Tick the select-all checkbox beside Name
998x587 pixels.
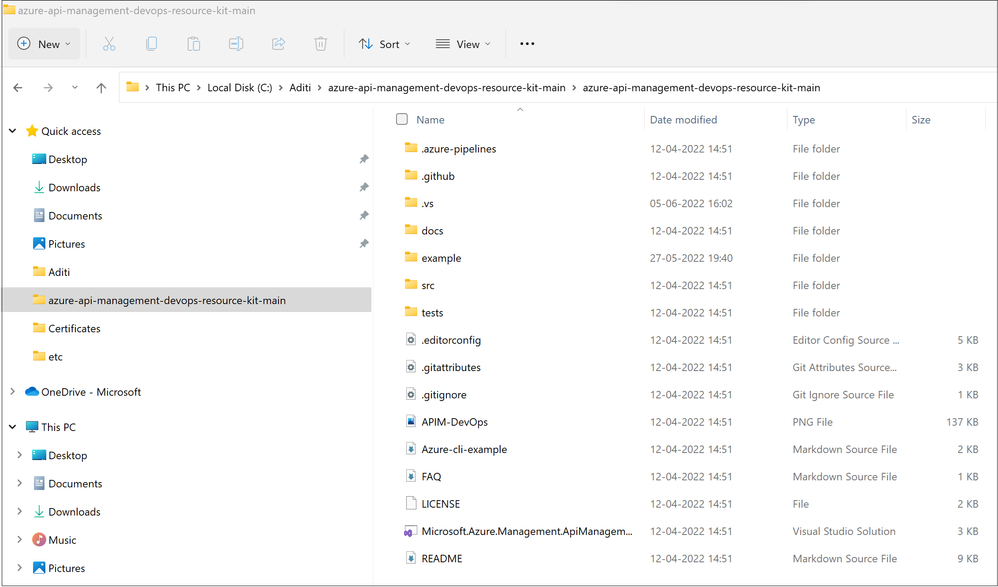click(x=402, y=119)
